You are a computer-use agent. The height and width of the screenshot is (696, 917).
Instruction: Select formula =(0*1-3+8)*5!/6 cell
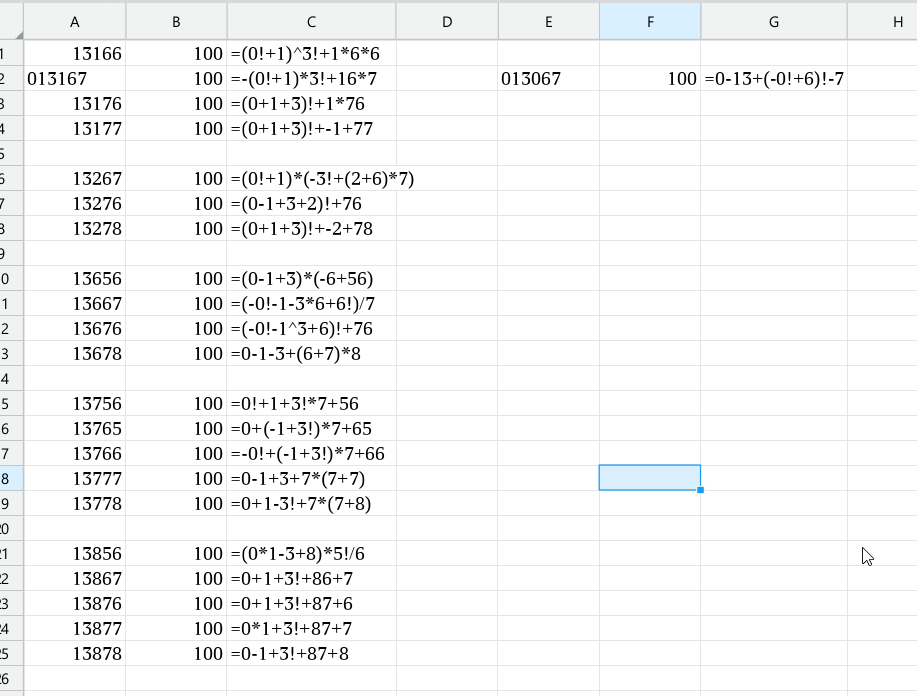click(x=311, y=554)
